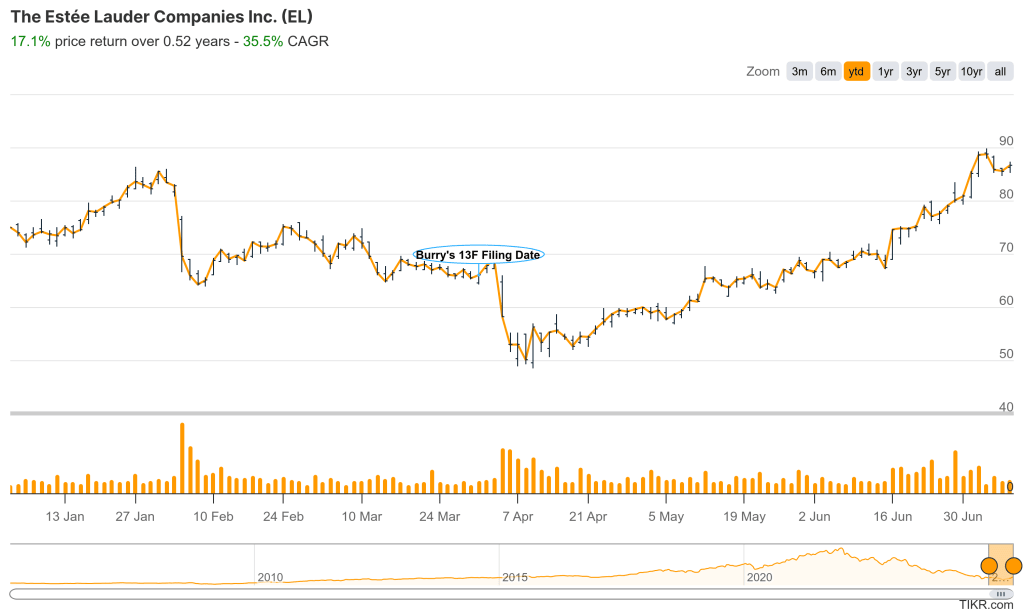
Task: Click the TIKR.com credit text
Action: (x=986, y=606)
